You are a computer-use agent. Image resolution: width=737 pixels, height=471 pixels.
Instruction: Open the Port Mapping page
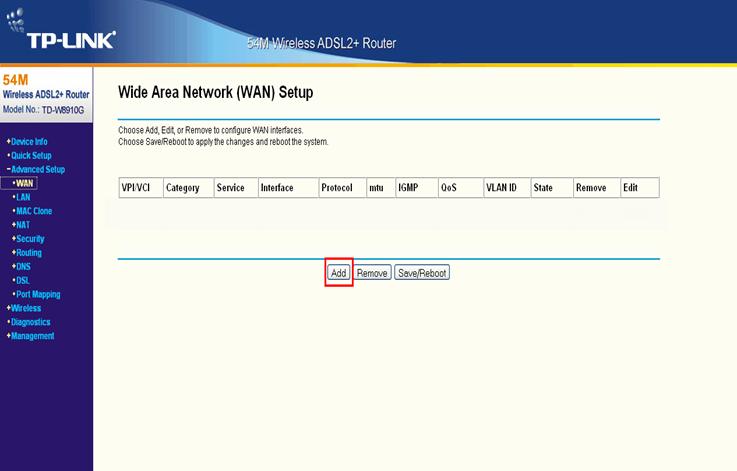(x=38, y=294)
